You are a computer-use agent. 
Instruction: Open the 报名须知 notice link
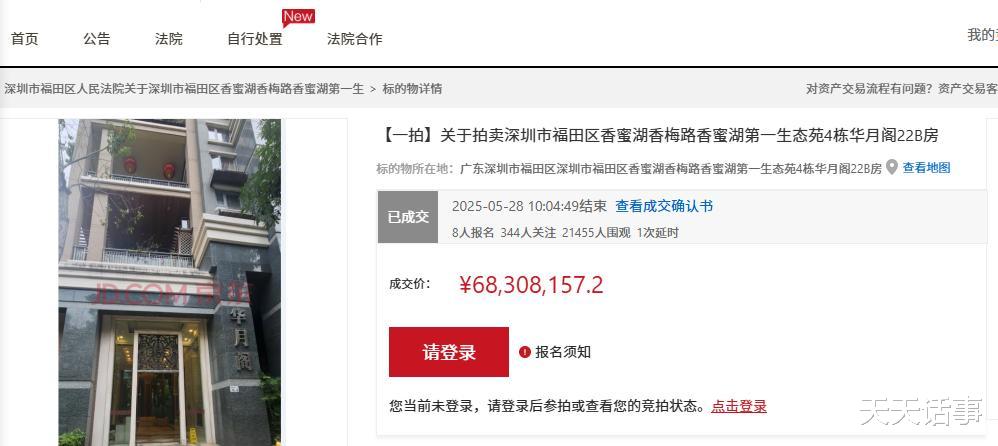563,352
